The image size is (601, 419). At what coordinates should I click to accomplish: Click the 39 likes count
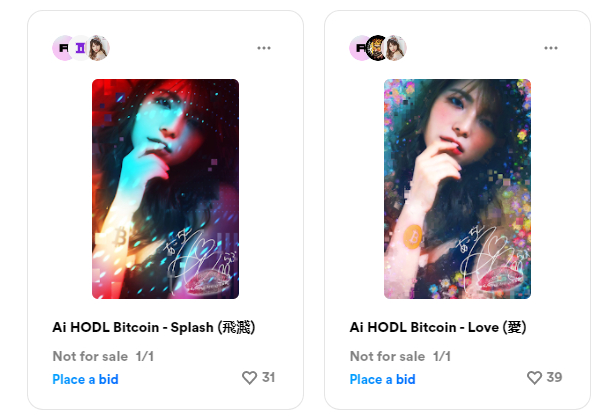pyautogui.click(x=554, y=378)
